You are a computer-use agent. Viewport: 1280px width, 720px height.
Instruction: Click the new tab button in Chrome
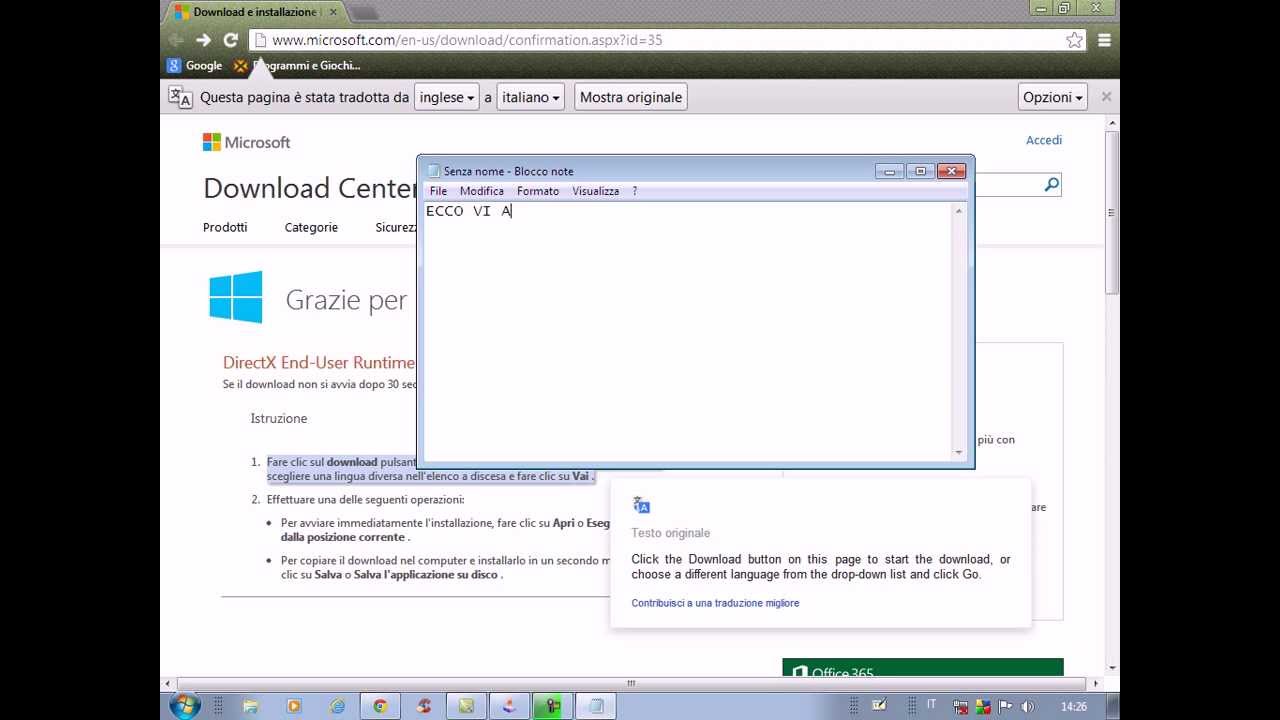pos(362,13)
